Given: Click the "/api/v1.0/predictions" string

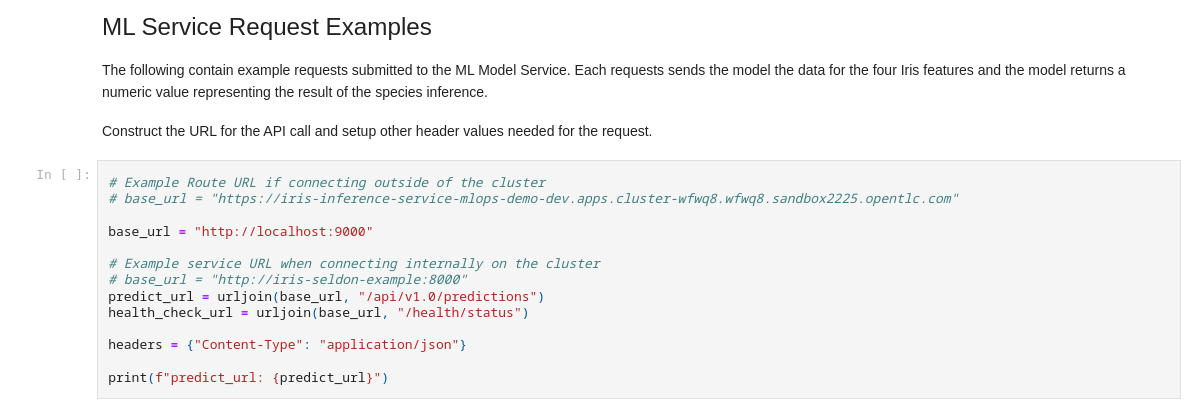Looking at the screenshot, I should click(x=447, y=296).
